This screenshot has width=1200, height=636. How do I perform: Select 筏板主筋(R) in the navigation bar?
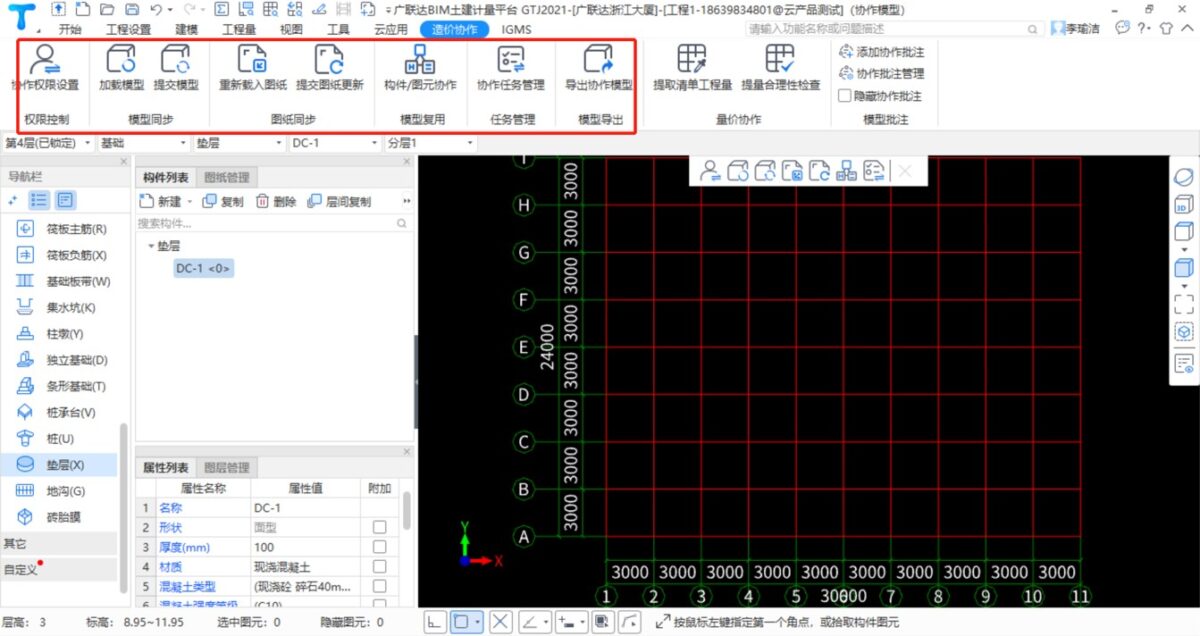(x=63, y=229)
